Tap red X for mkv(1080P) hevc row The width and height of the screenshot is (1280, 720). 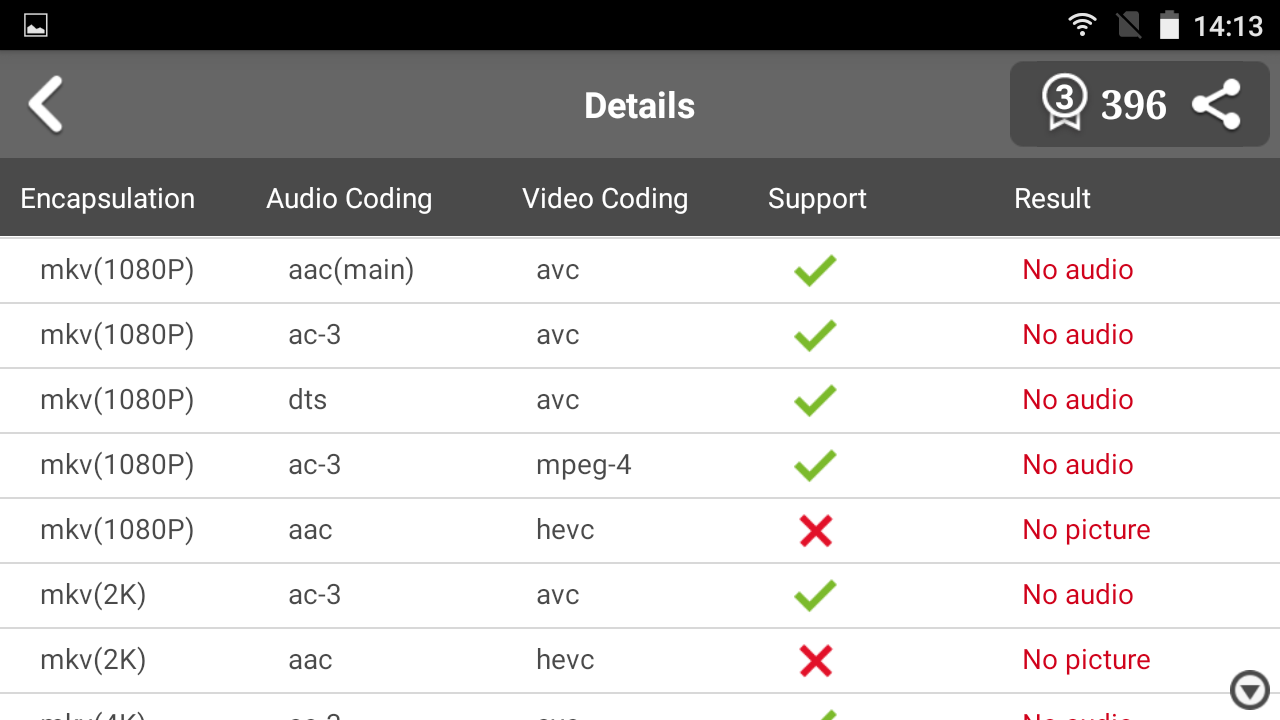(815, 530)
